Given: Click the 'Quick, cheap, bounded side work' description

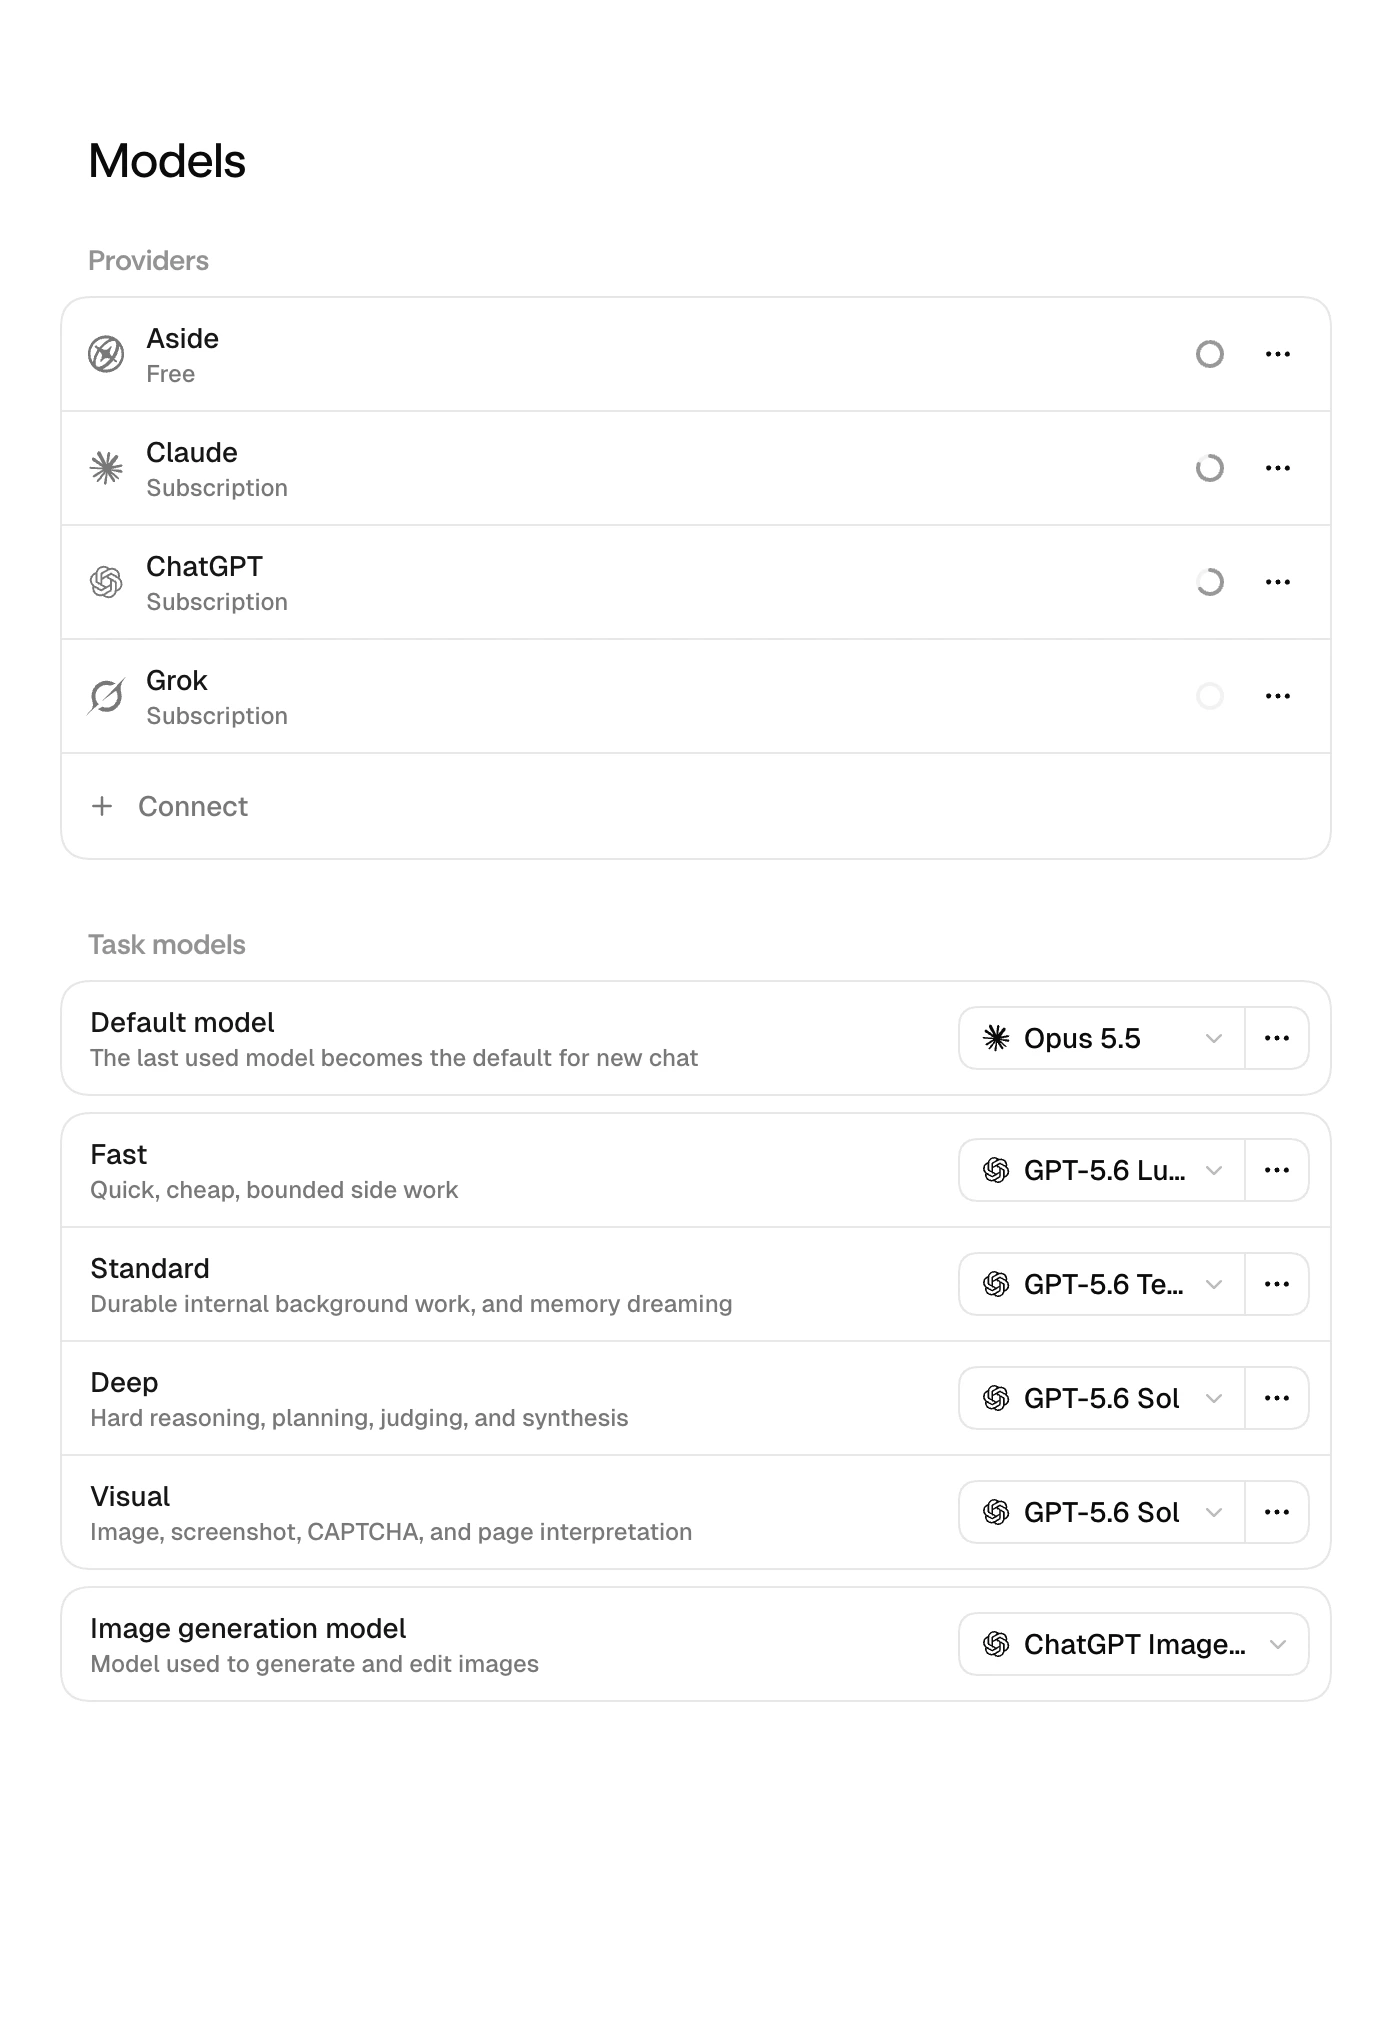Looking at the screenshot, I should tap(274, 1190).
